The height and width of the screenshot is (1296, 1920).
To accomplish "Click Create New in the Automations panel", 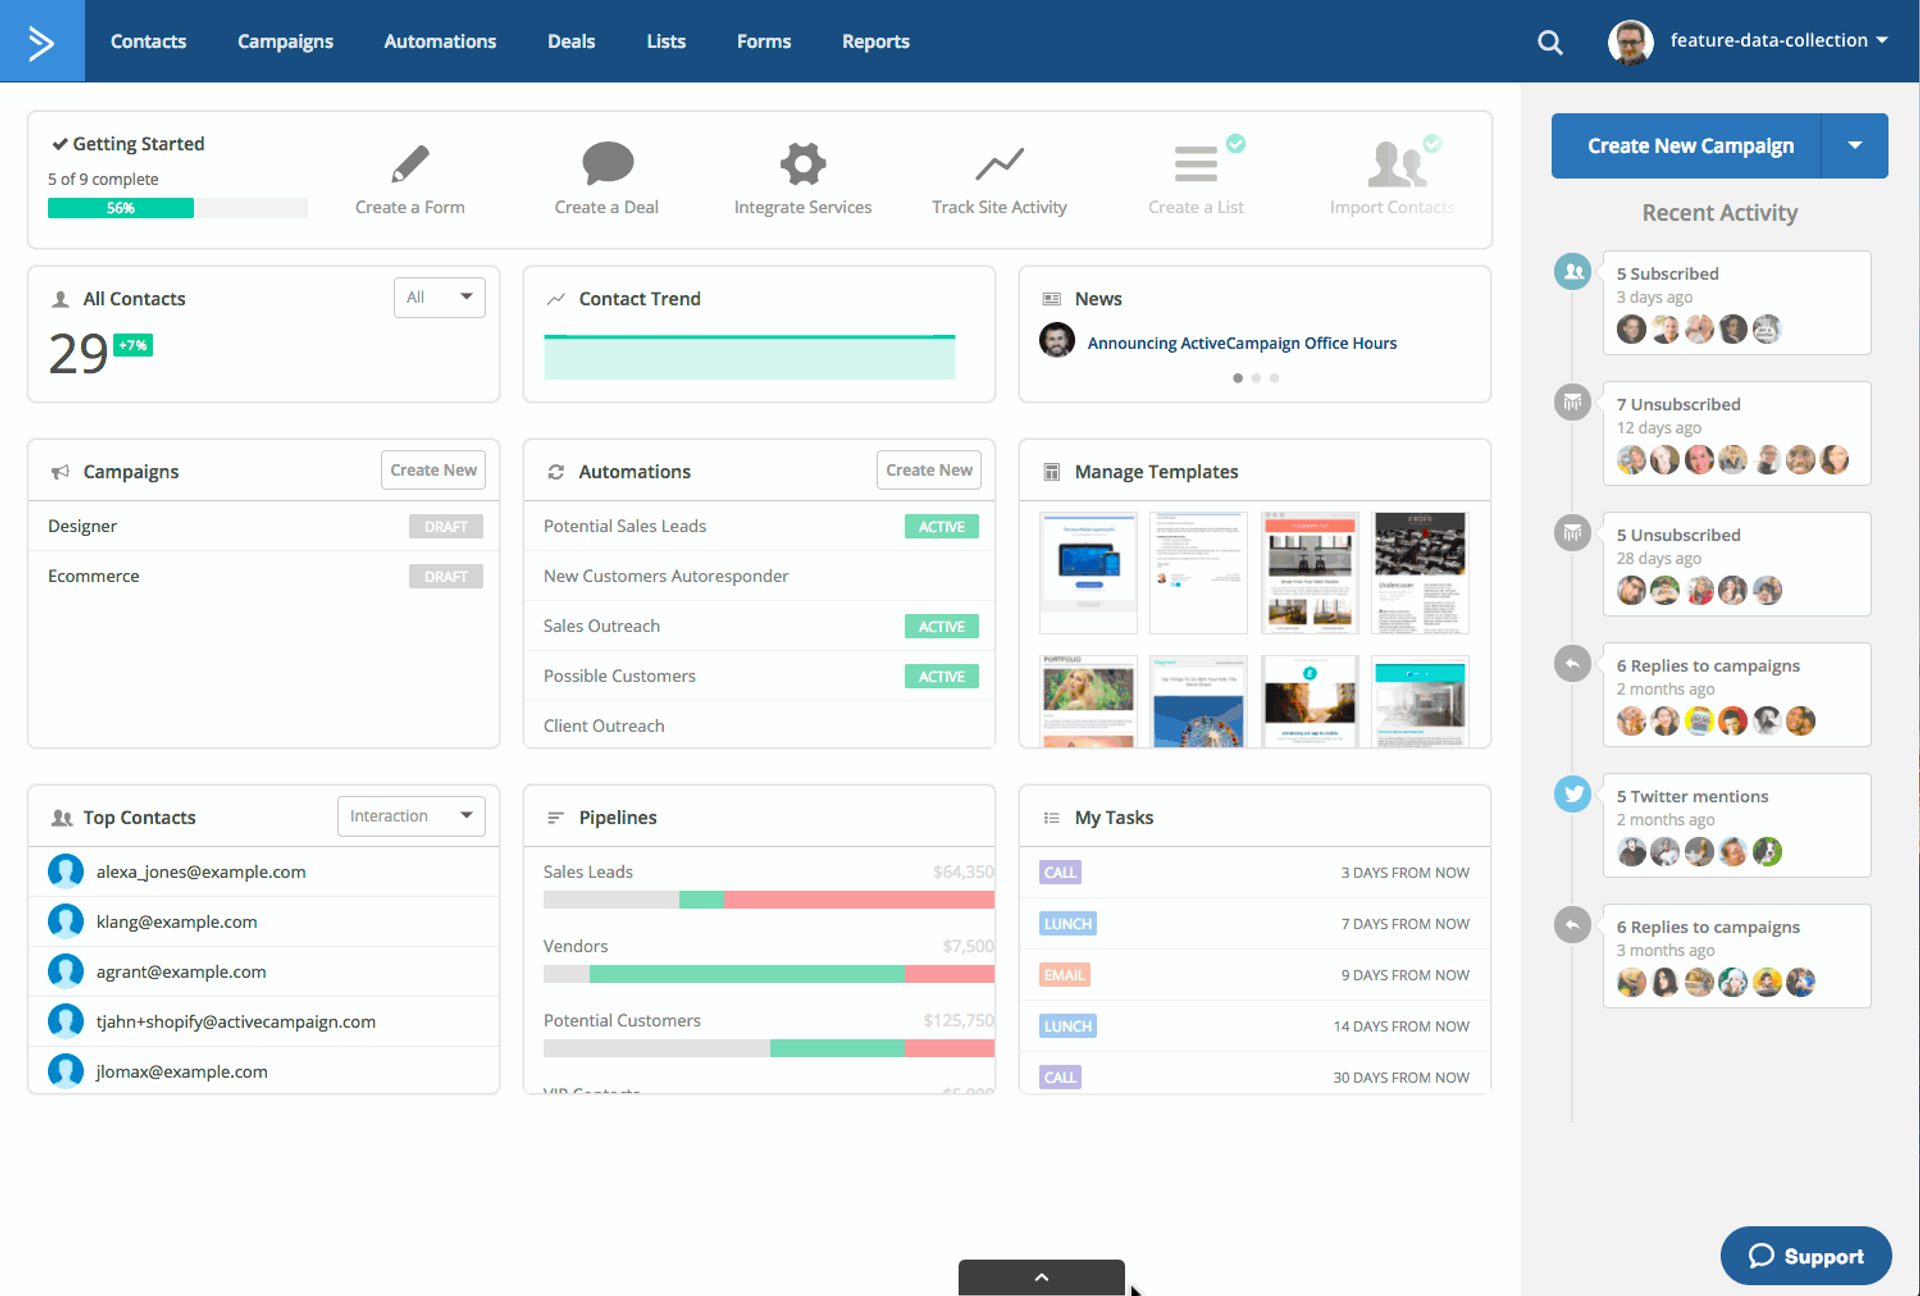I will point(928,470).
